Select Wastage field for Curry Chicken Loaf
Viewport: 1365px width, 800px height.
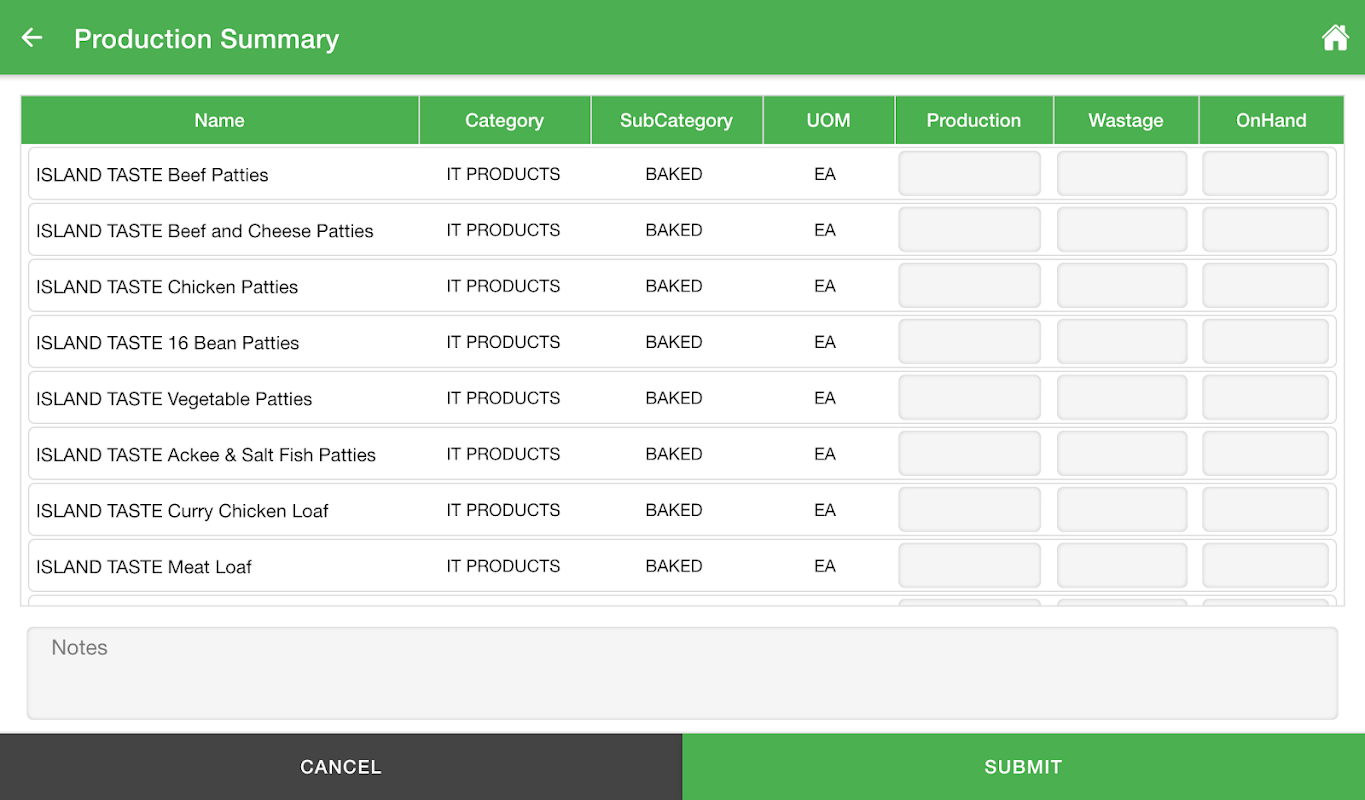(1122, 510)
